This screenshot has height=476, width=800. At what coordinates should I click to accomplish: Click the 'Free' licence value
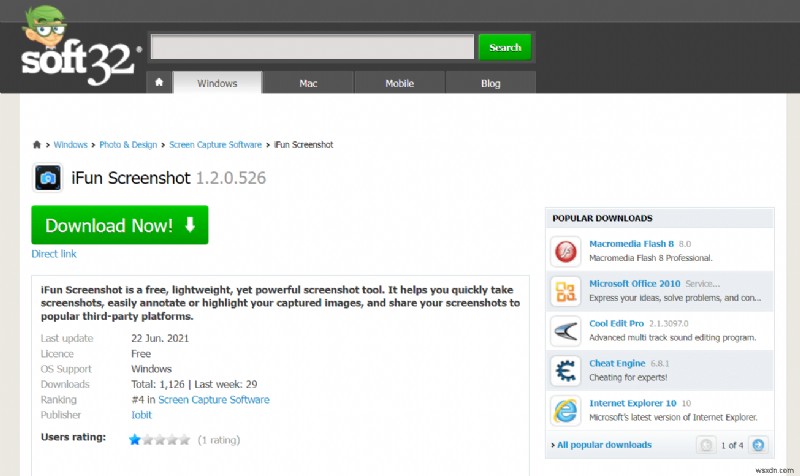point(141,354)
